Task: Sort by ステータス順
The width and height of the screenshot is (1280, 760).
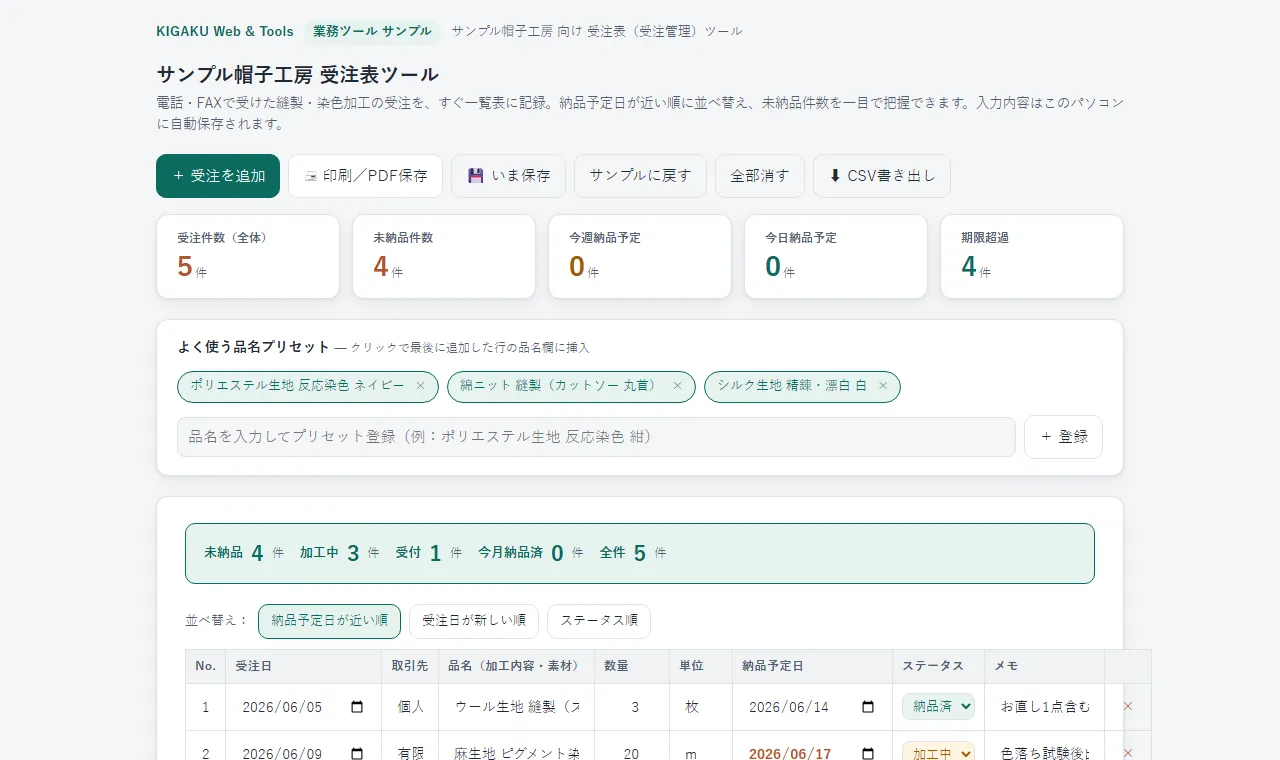Action: click(x=599, y=621)
